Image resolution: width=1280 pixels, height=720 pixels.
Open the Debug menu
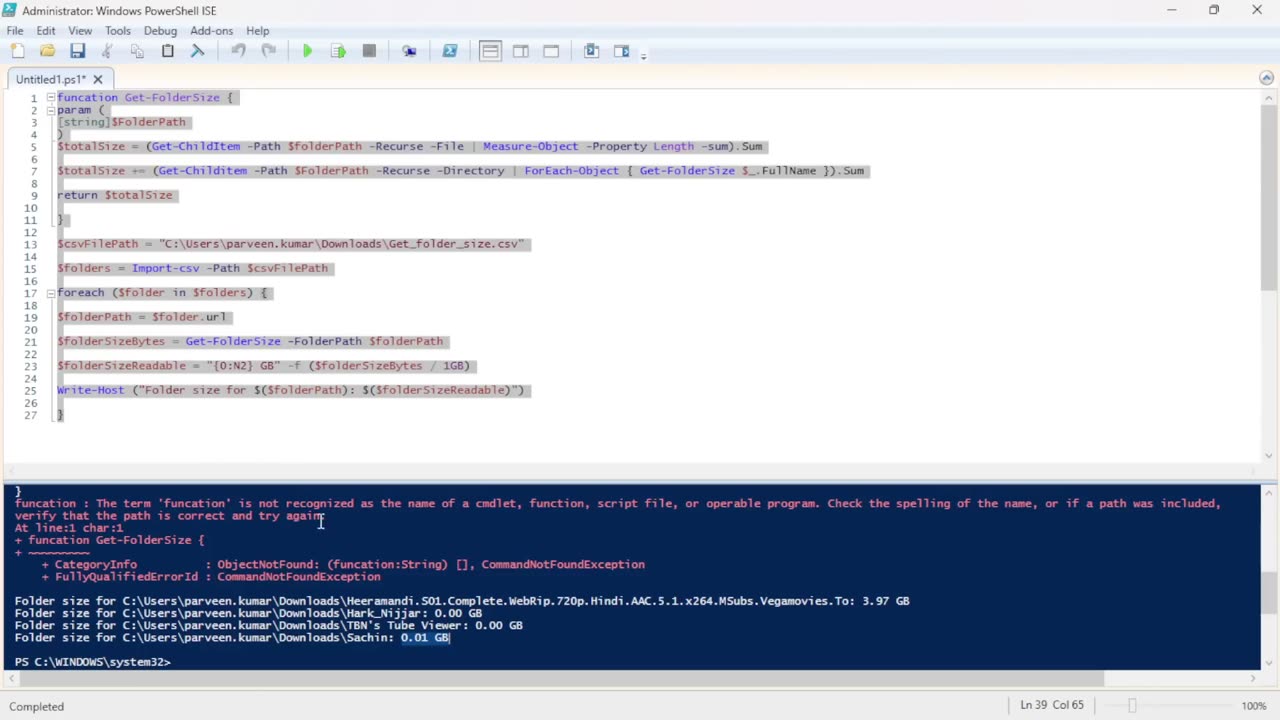[160, 31]
